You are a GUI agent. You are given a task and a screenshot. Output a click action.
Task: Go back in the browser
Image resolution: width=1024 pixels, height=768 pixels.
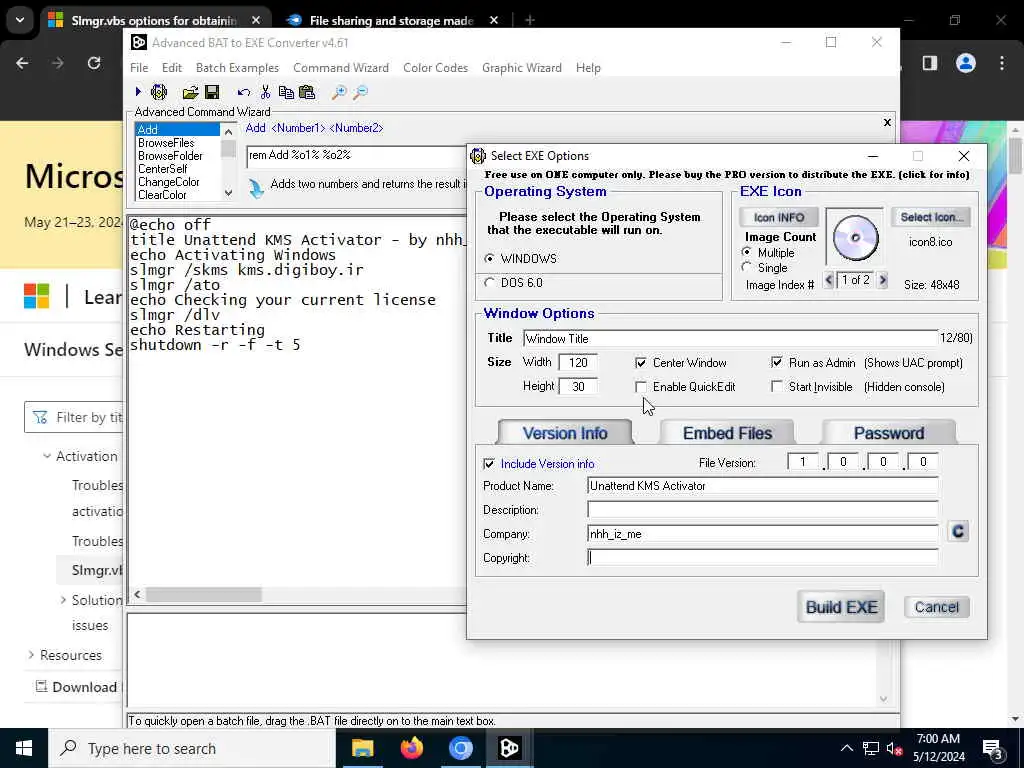coord(22,63)
